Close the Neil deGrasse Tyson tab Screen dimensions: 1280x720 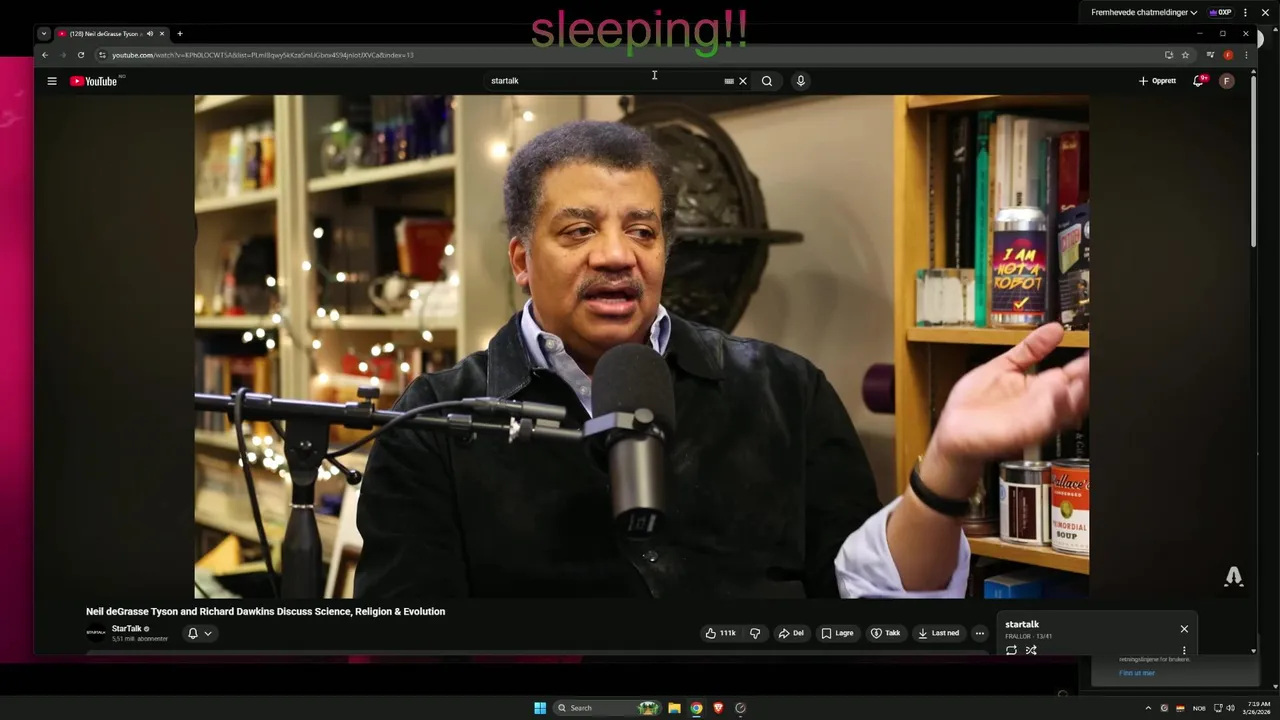(162, 34)
